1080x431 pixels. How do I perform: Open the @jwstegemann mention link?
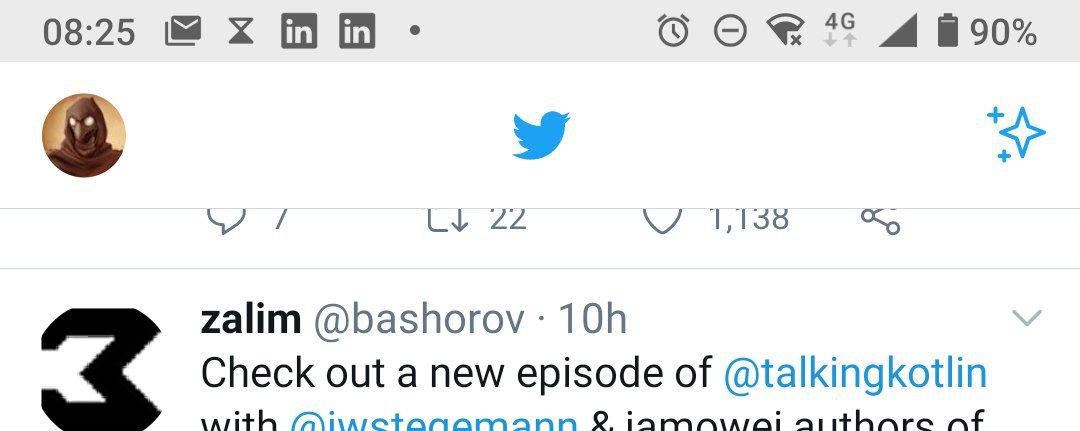[x=434, y=421]
